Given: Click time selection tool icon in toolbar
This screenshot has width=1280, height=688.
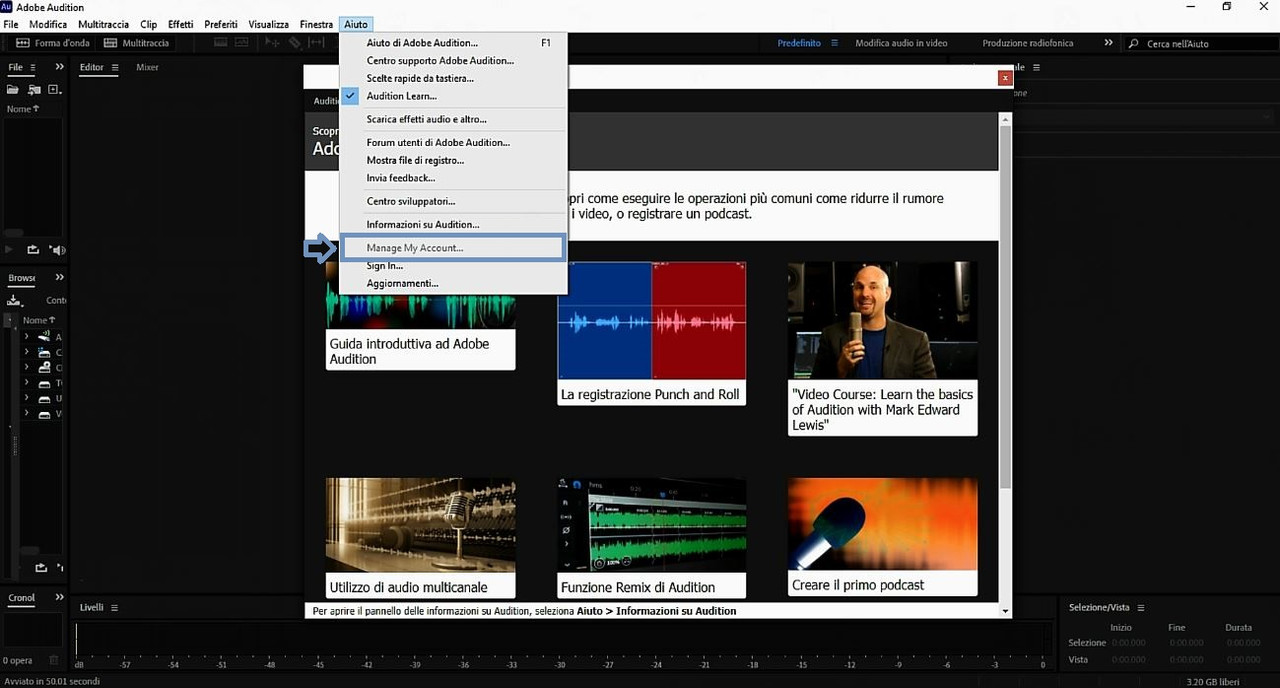Looking at the screenshot, I should point(315,43).
